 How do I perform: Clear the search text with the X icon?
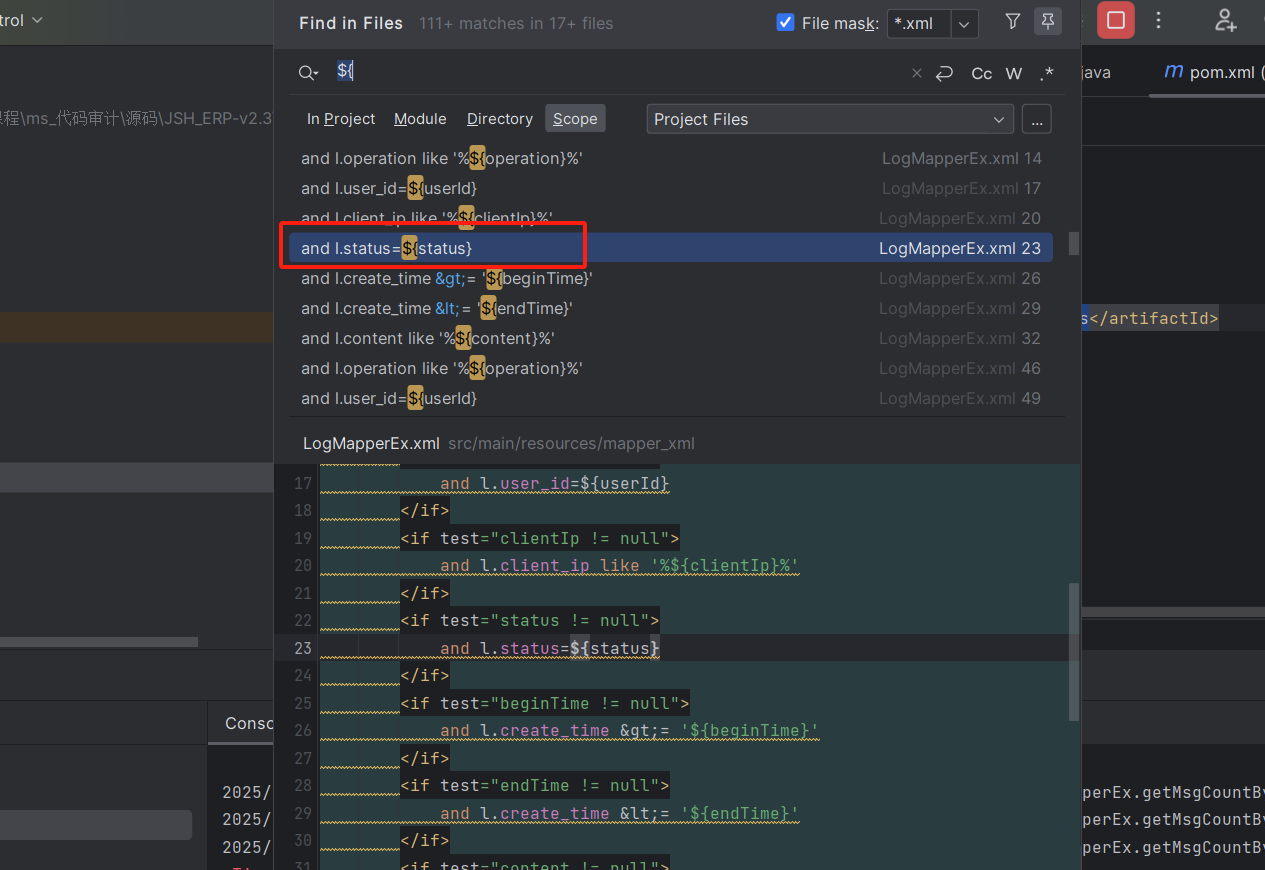916,73
